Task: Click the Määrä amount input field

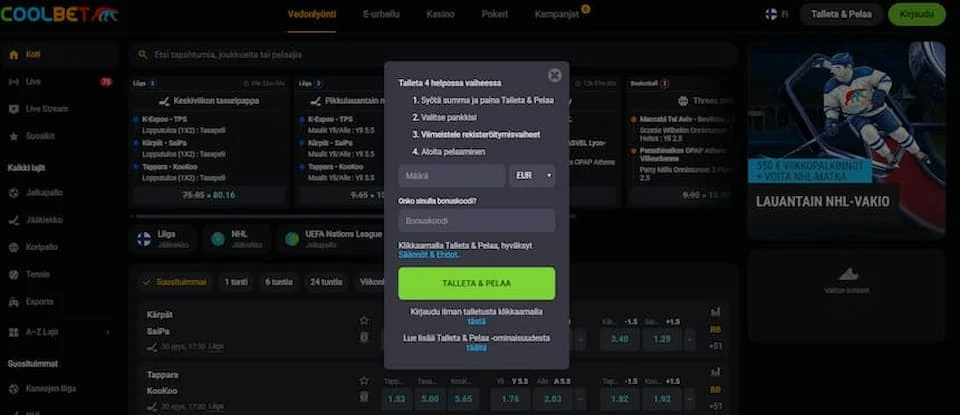Action: pyautogui.click(x=452, y=176)
